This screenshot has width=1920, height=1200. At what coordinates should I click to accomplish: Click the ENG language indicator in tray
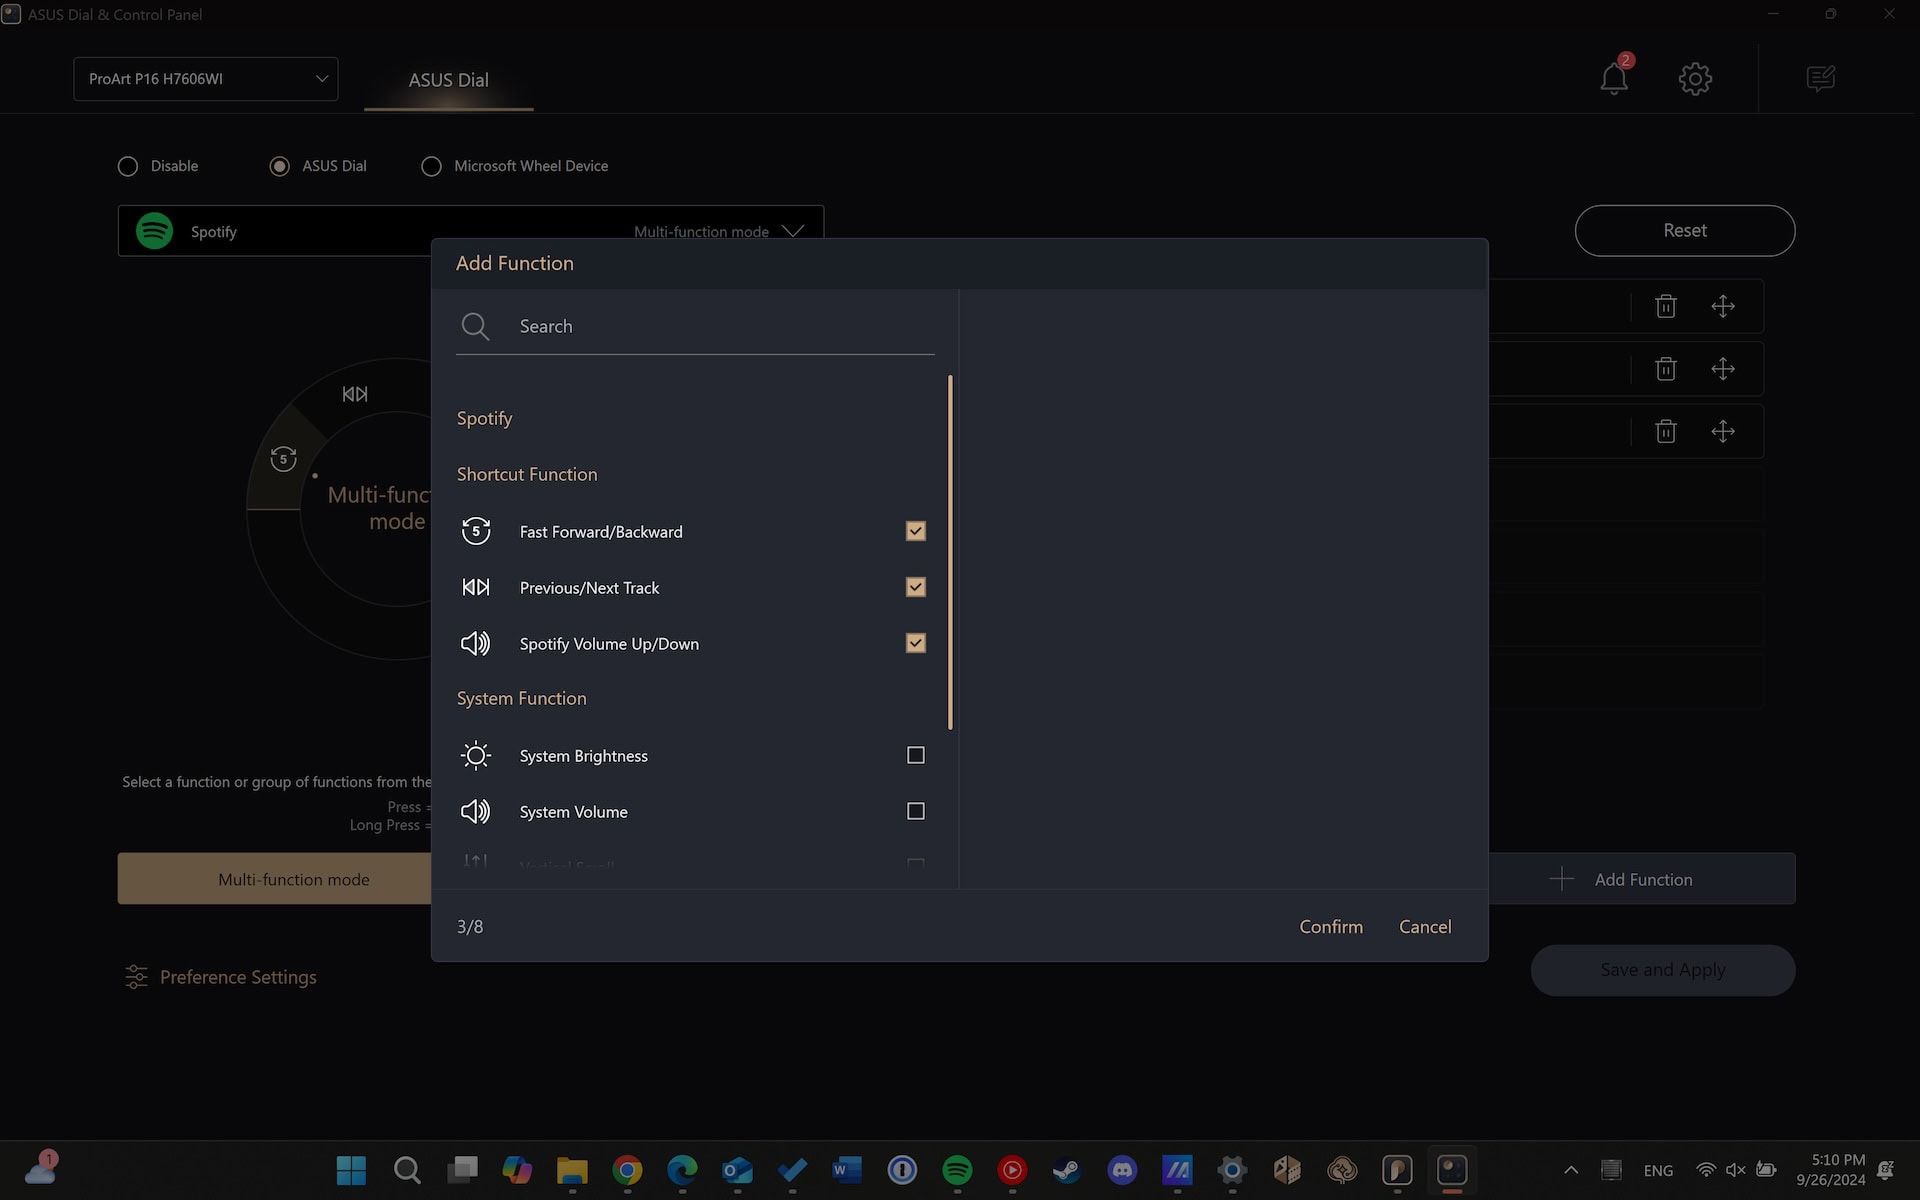click(x=1658, y=1170)
